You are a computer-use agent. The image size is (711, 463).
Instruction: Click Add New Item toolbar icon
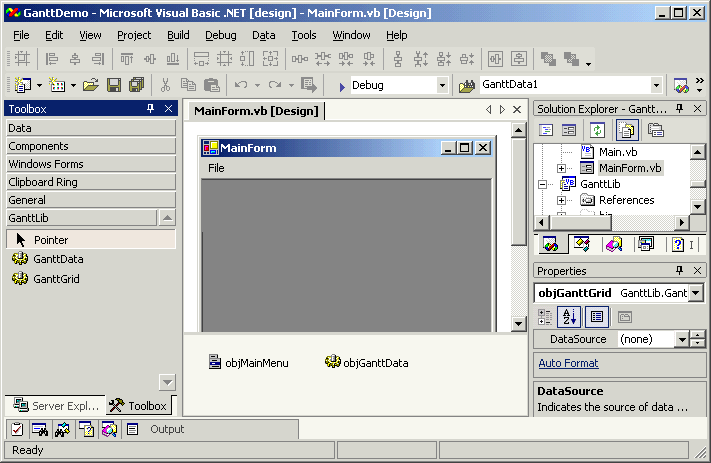57,85
